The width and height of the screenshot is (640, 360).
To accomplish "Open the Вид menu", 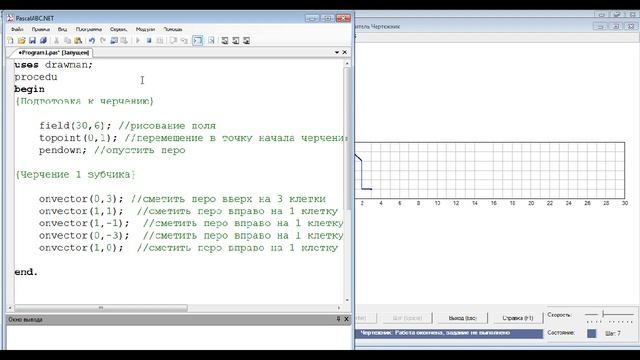I will (x=62, y=29).
